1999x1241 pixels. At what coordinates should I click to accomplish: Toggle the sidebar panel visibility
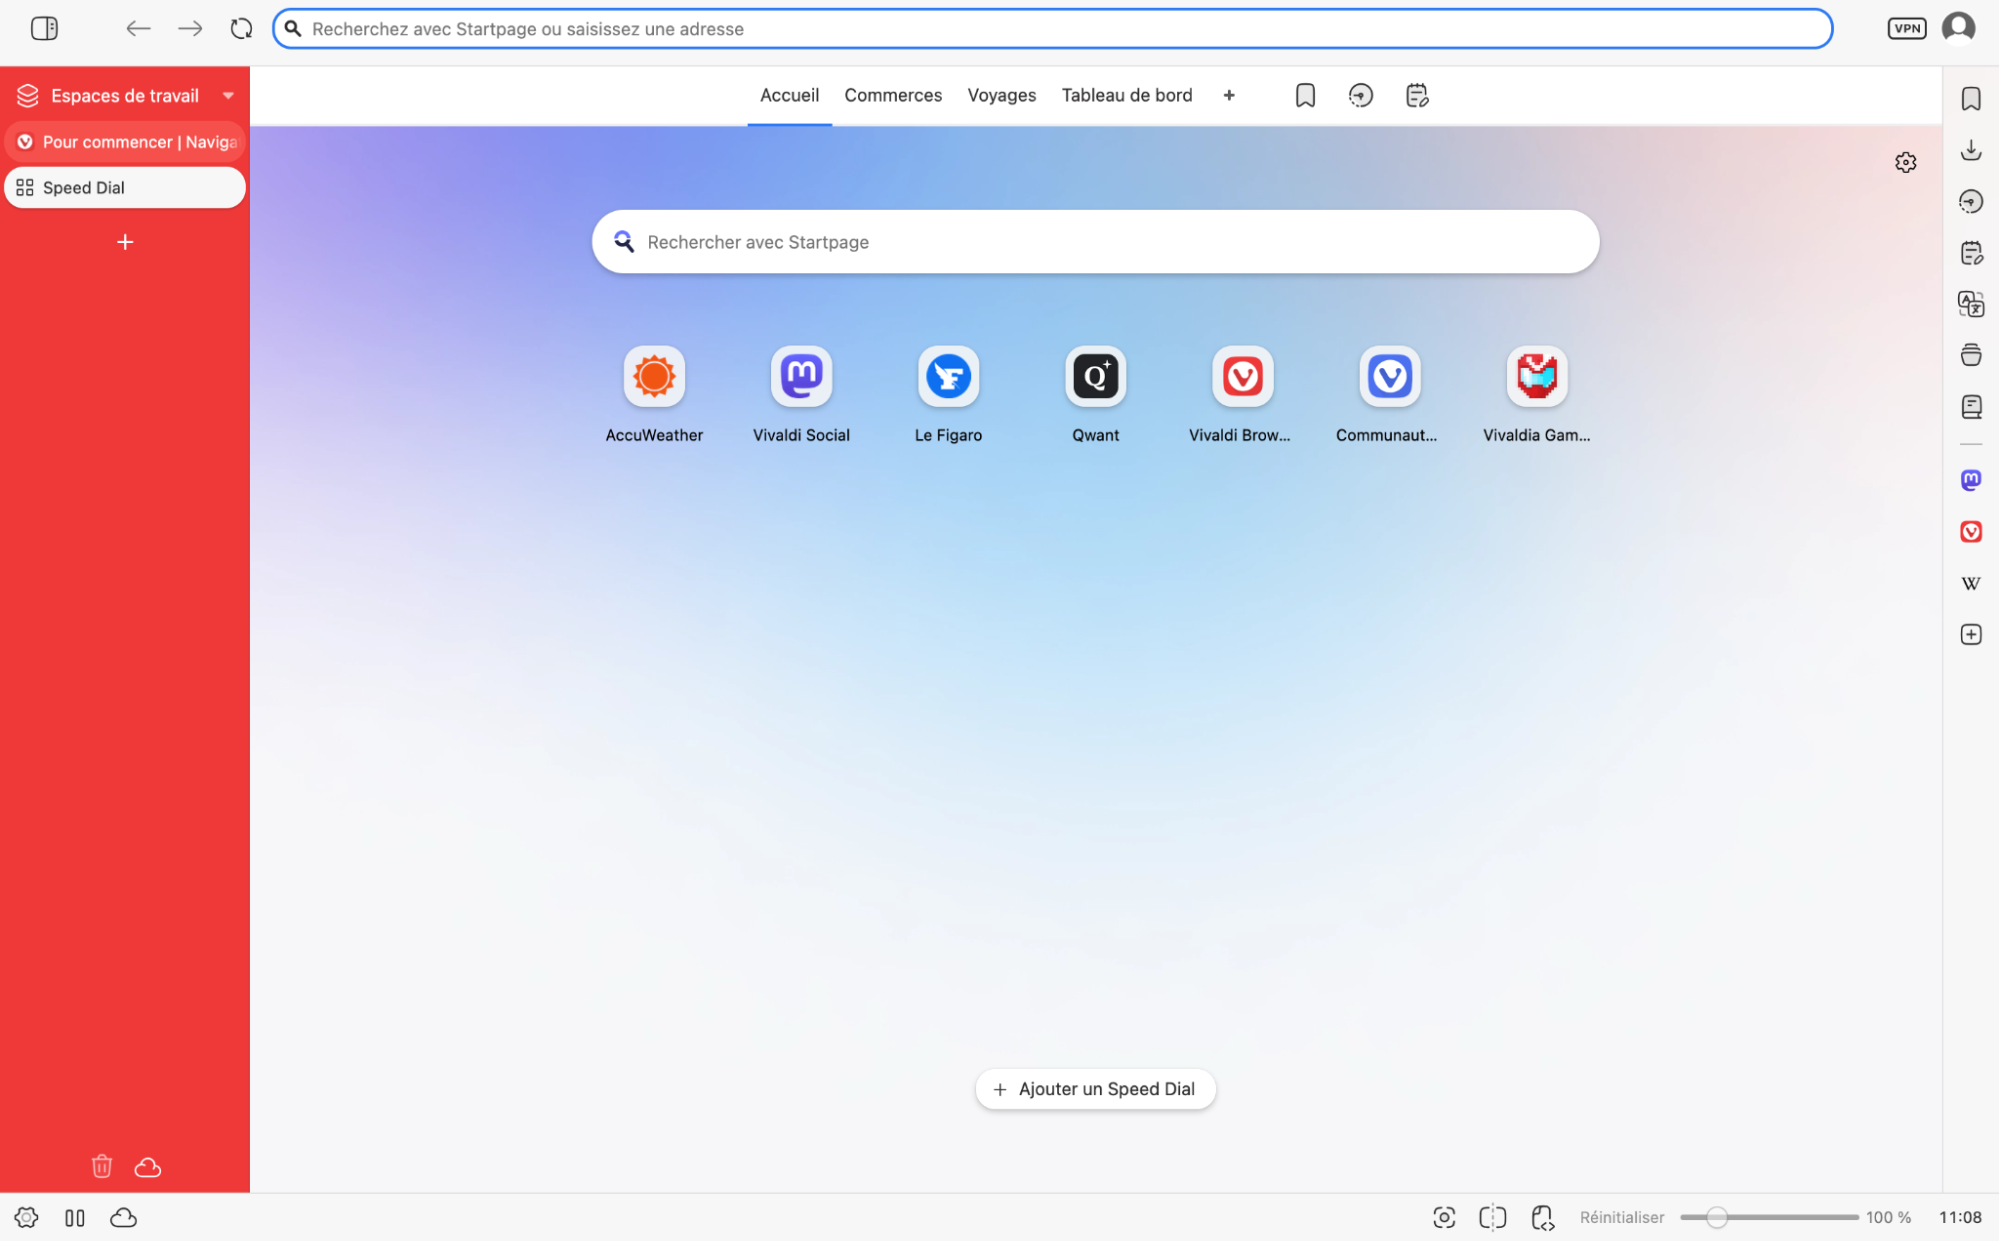click(44, 28)
